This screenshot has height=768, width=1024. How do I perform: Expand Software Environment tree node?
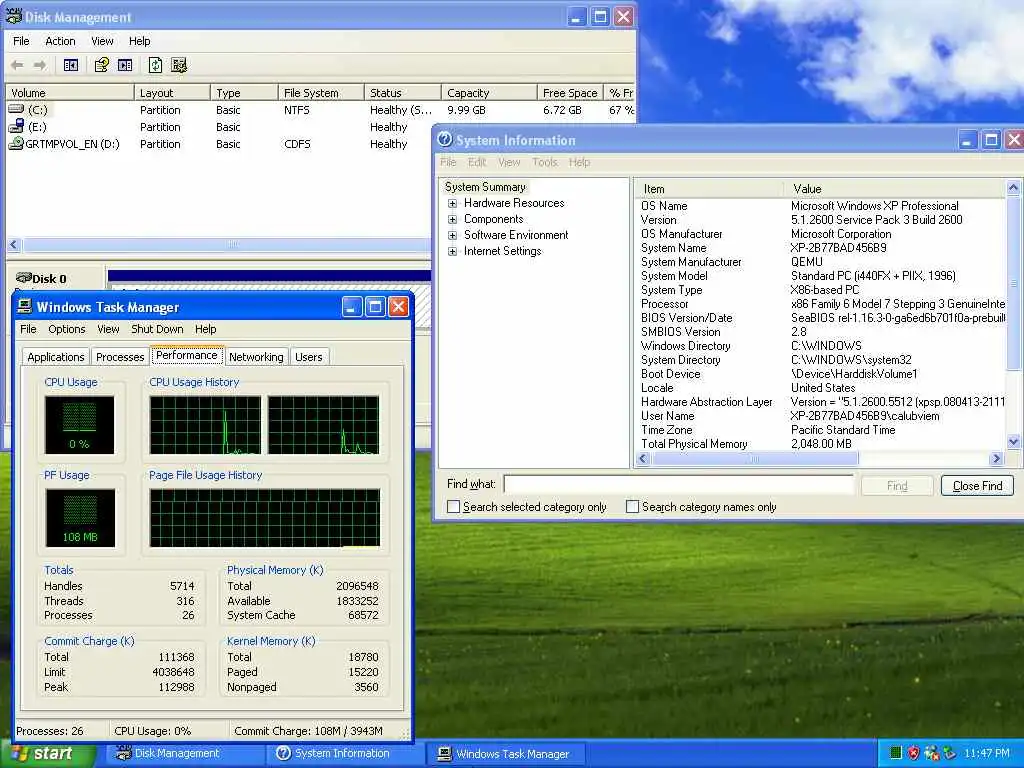click(x=452, y=235)
